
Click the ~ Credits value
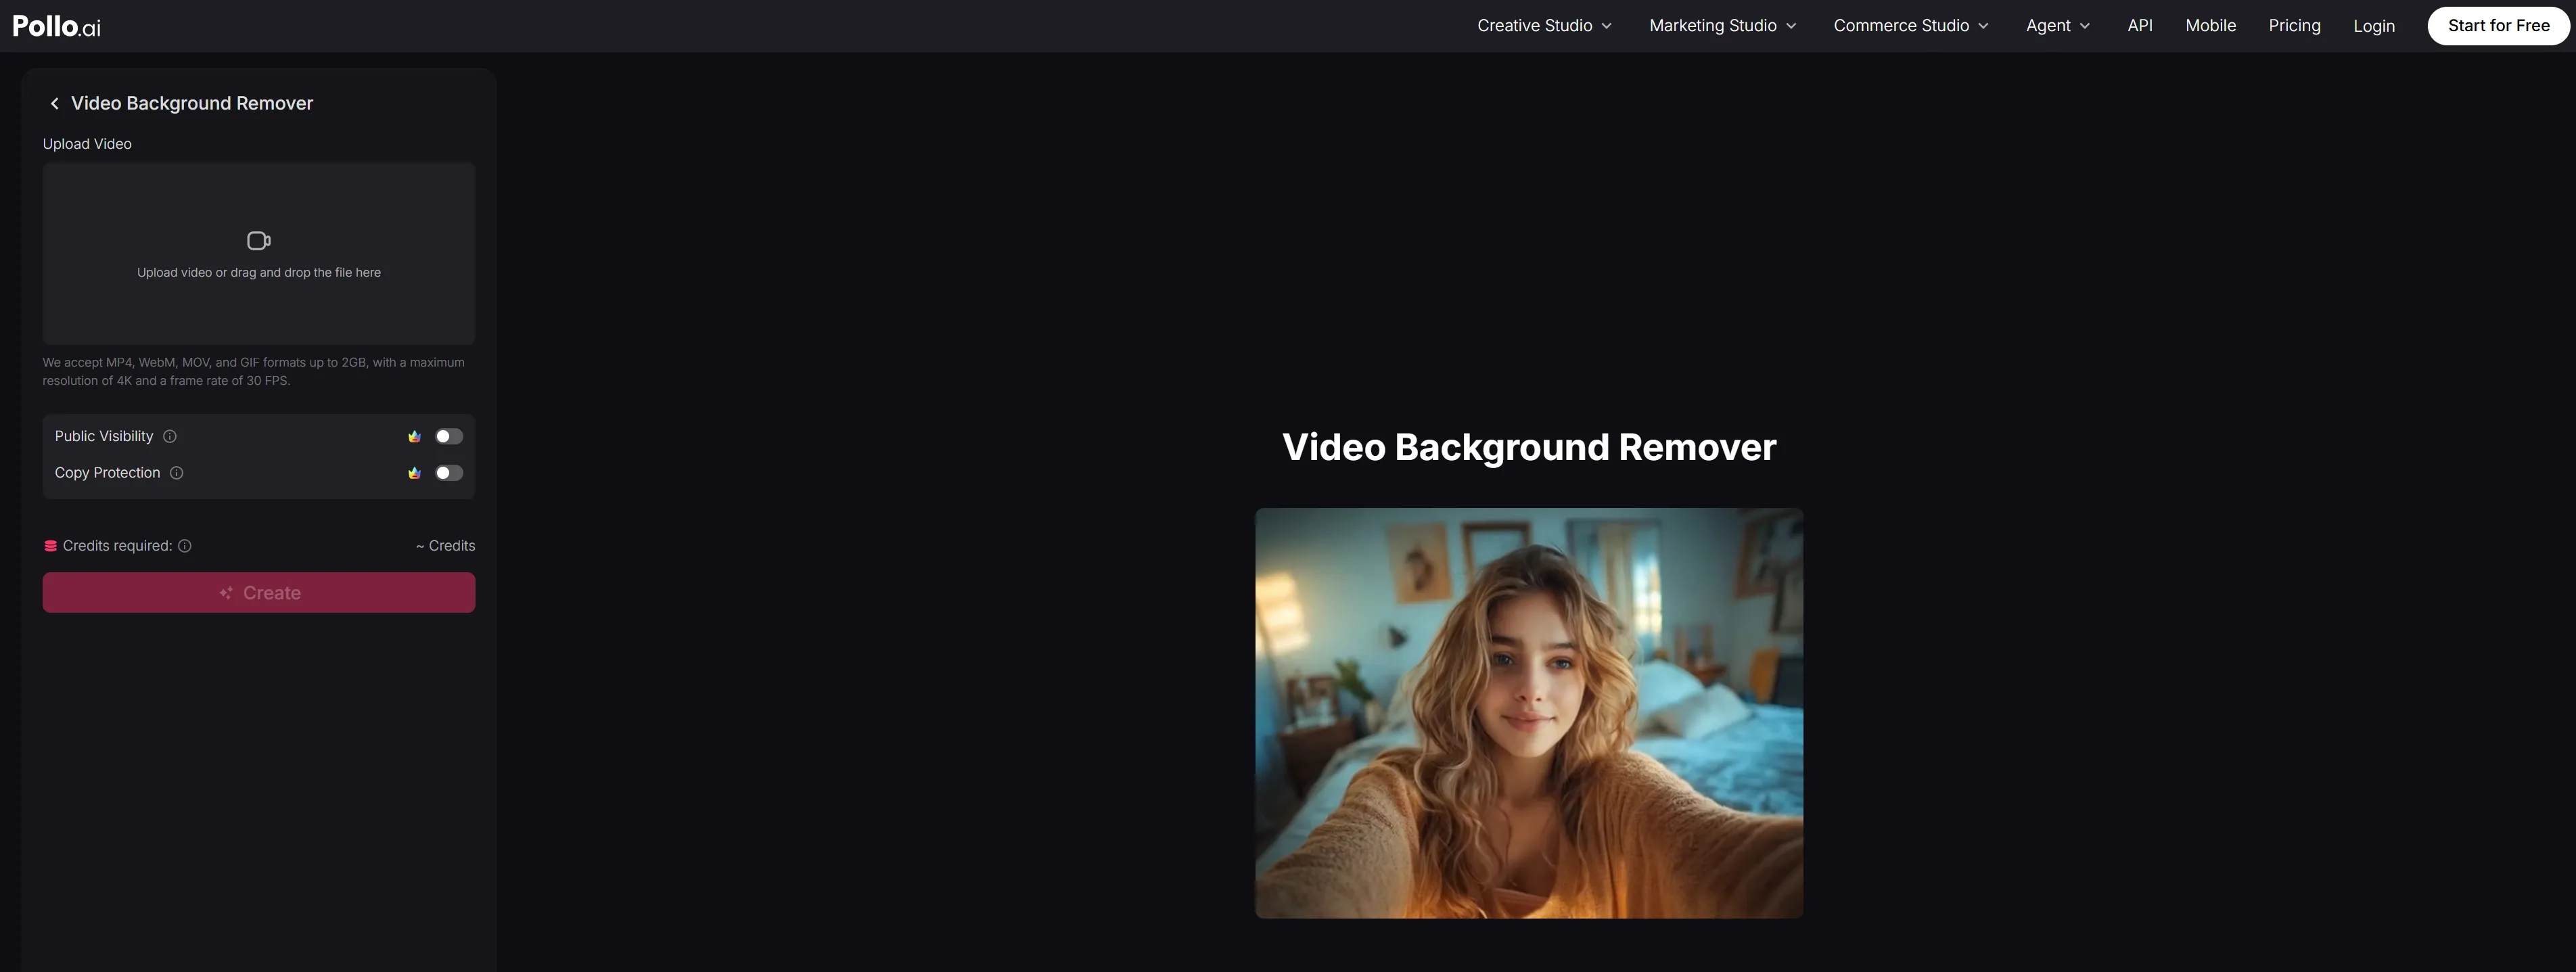coord(446,546)
